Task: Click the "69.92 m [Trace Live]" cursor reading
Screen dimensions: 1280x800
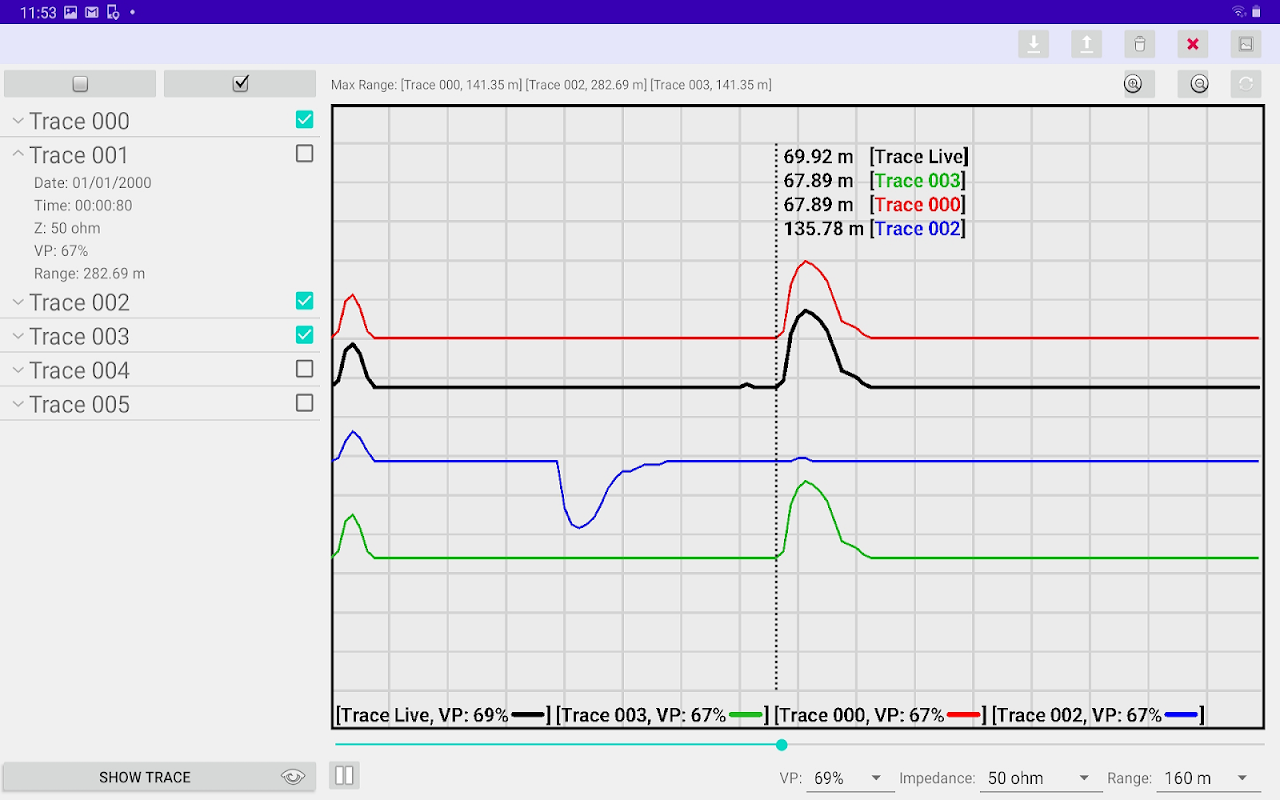Action: (876, 157)
